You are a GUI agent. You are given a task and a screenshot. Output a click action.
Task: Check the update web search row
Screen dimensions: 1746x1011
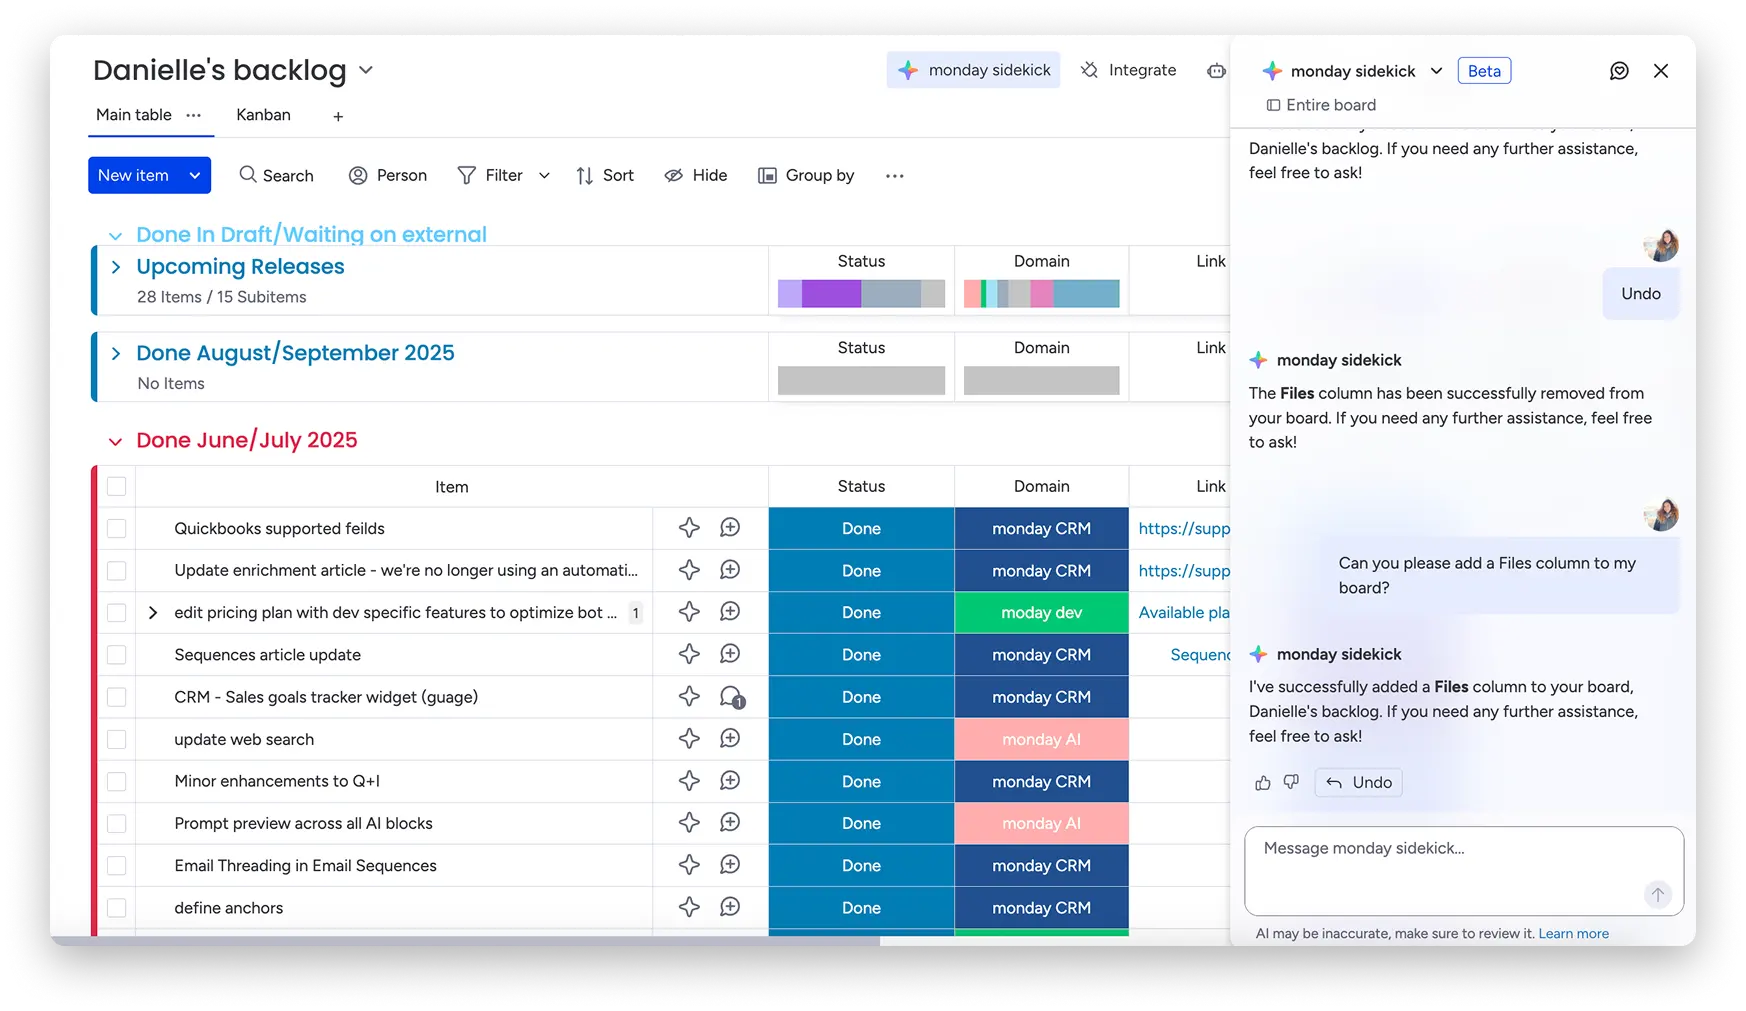[117, 739]
